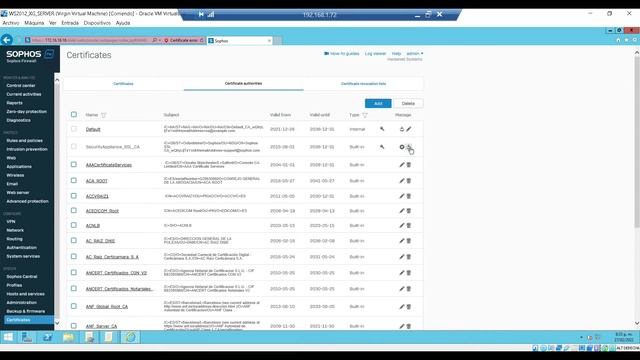Image resolution: width=640 pixels, height=360 pixels.
Task: Tick checkbox for ACCVRAIZ1
Action: pyautogui.click(x=74, y=196)
